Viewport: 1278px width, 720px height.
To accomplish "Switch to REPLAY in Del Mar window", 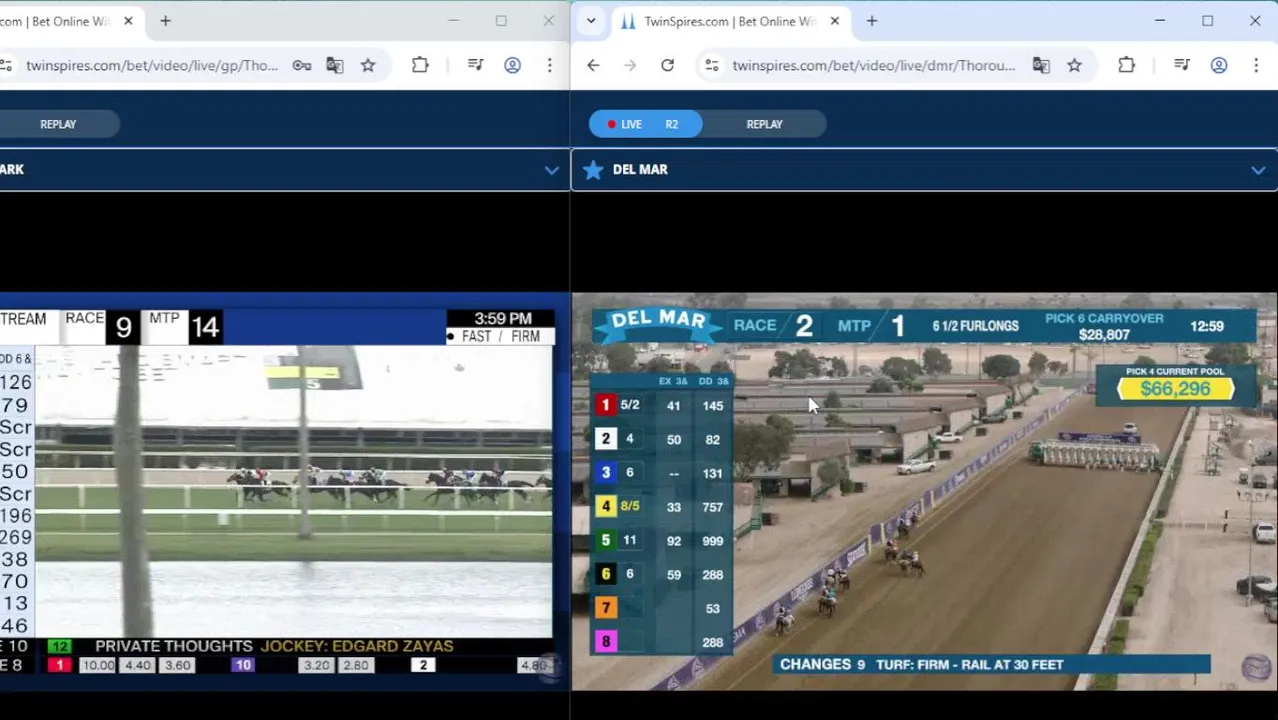I will pos(764,124).
